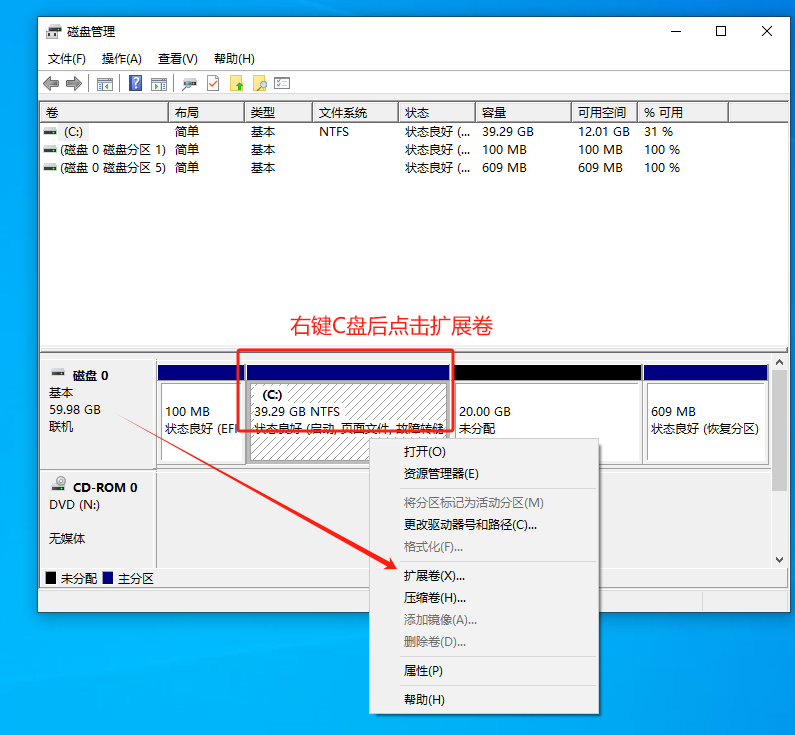
Task: Click the Back arrow toolbar icon
Action: coord(51,83)
